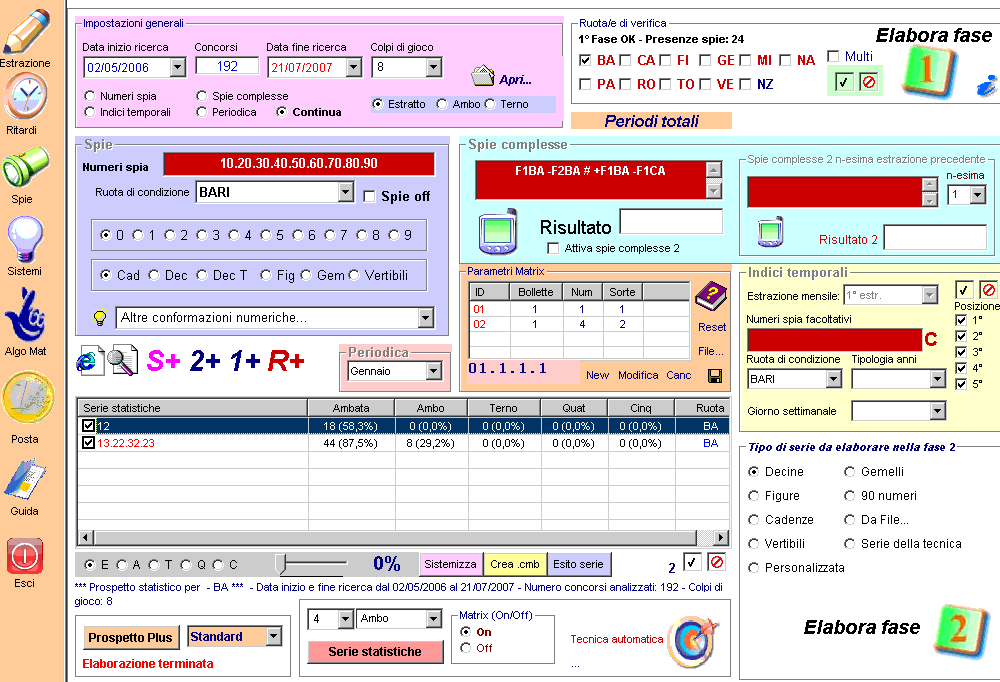Viewport: 1000px width, 682px height.
Task: Toggle the Spie off checkbox
Action: pos(369,196)
